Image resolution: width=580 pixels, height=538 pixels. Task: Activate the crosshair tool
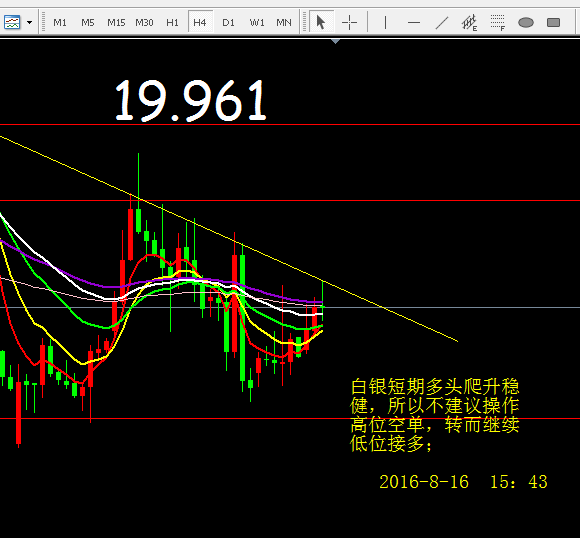[349, 23]
